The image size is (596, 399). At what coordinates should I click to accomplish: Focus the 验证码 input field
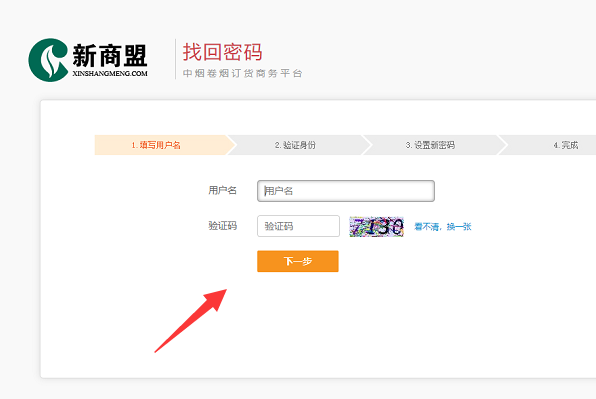click(x=298, y=226)
